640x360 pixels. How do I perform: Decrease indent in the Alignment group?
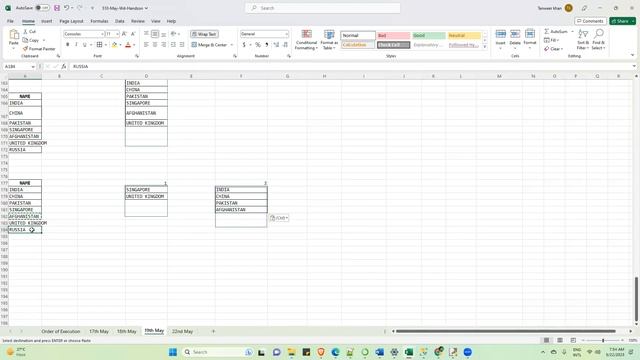click(x=173, y=44)
